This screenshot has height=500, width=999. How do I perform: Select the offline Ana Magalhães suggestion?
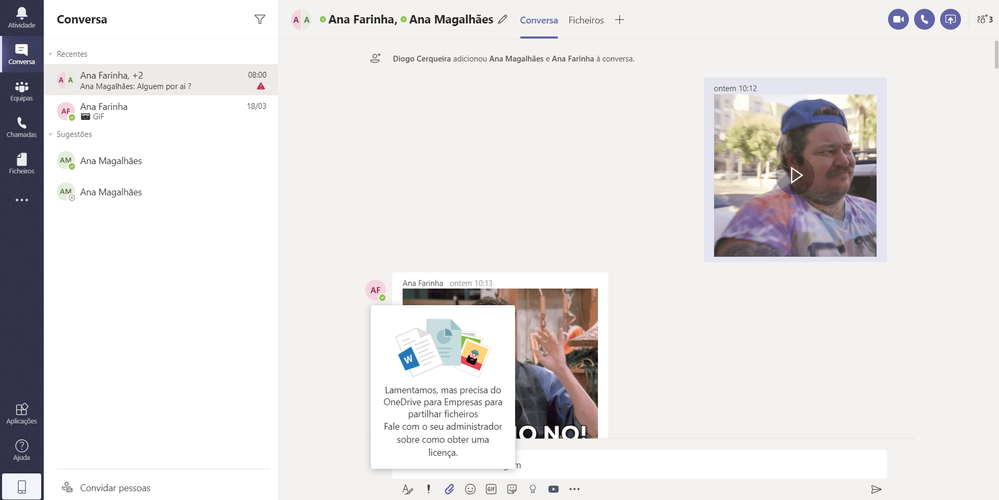(161, 192)
